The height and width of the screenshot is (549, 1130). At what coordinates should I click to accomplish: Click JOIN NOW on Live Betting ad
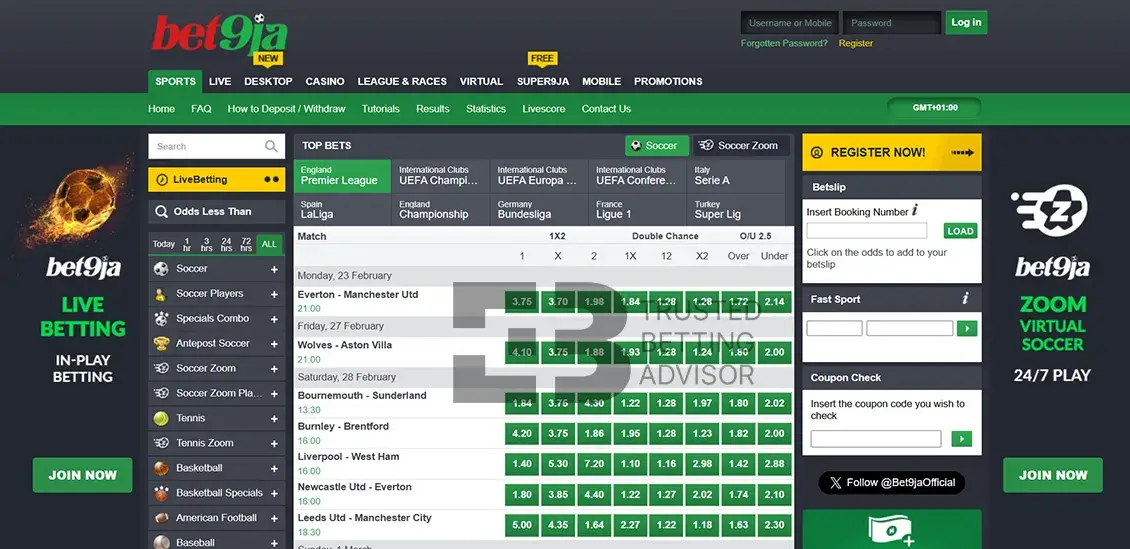click(82, 475)
